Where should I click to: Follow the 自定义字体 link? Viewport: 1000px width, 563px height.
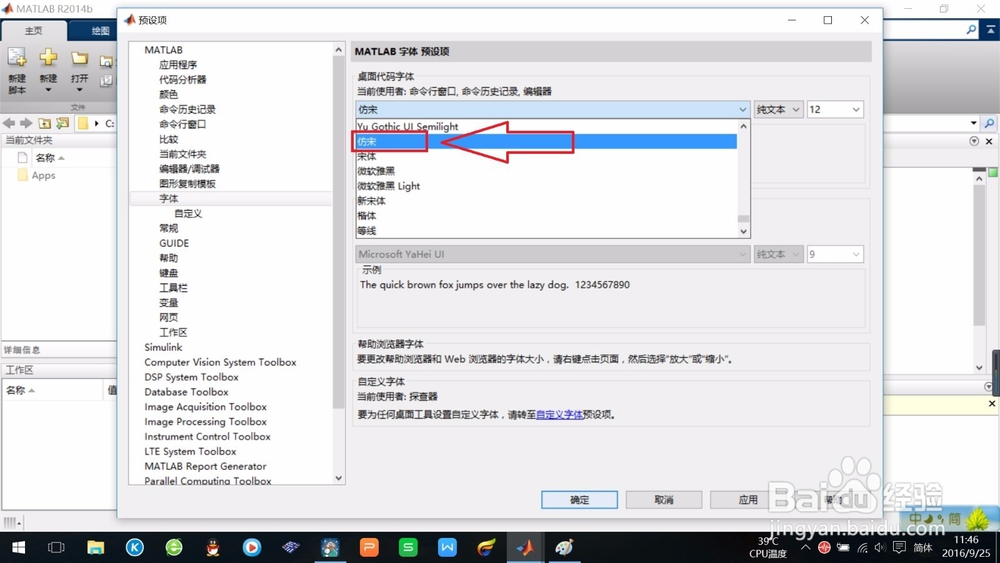click(x=559, y=414)
